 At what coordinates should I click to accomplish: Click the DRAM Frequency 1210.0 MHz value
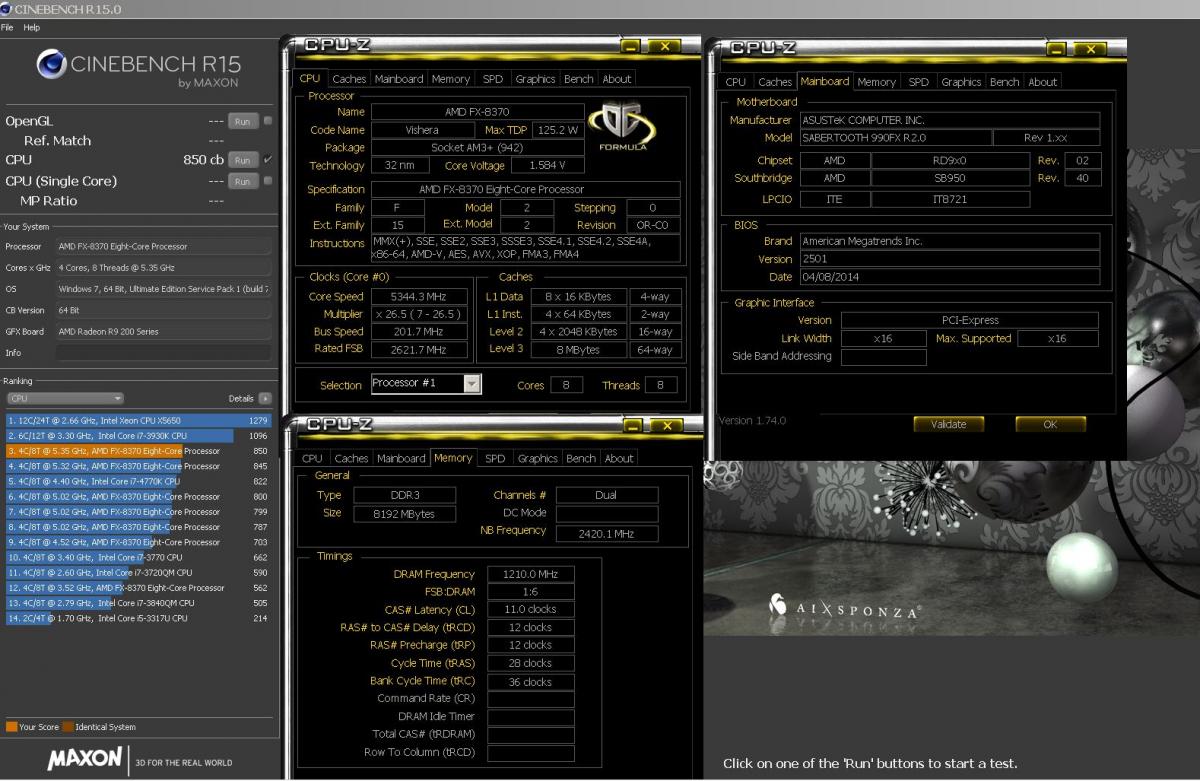click(531, 574)
